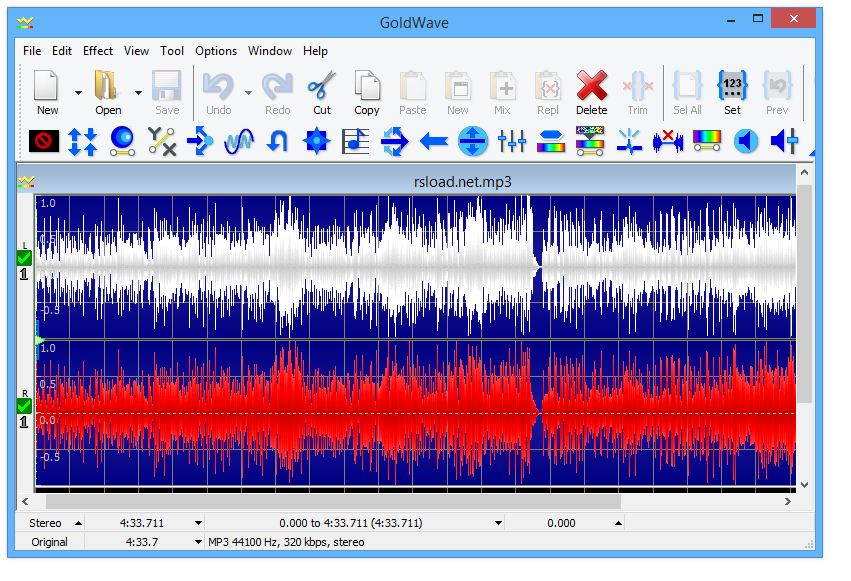Open the selection range dropdown in status bar
This screenshot has width=851, height=581.
(x=498, y=523)
